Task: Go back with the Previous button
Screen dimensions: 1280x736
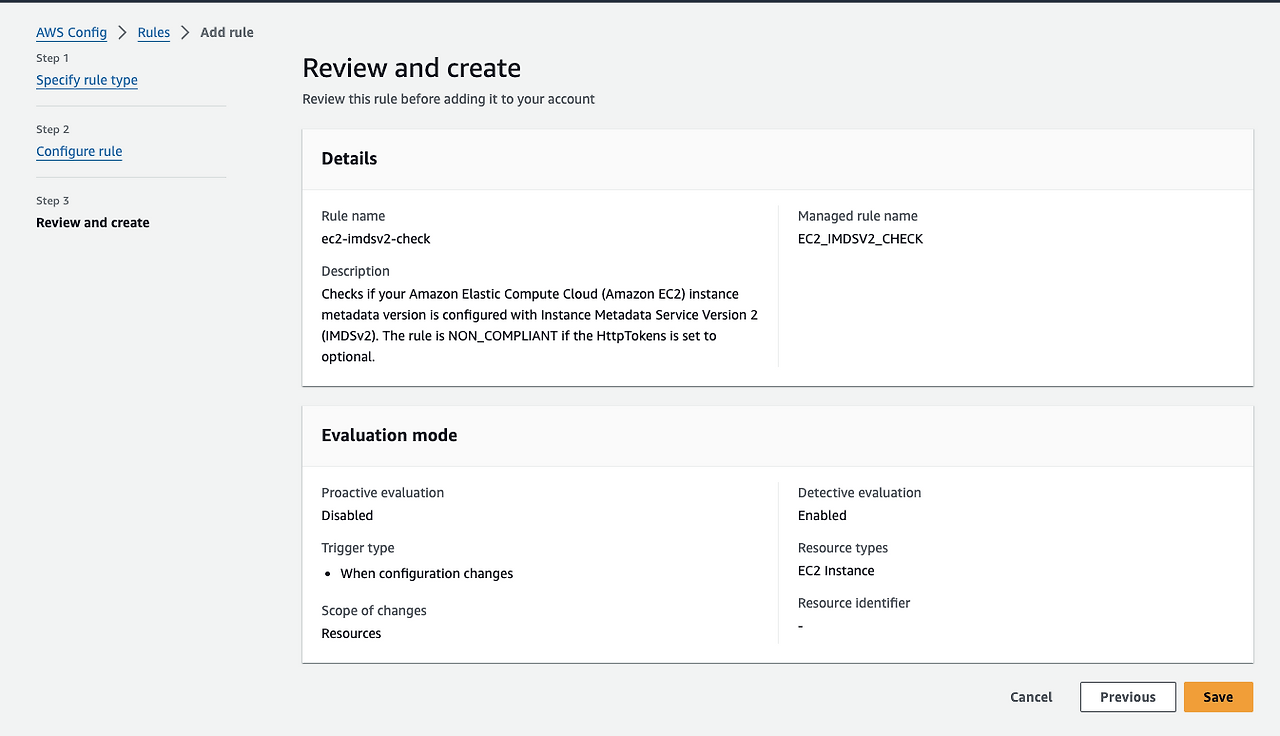Action: 1127,697
